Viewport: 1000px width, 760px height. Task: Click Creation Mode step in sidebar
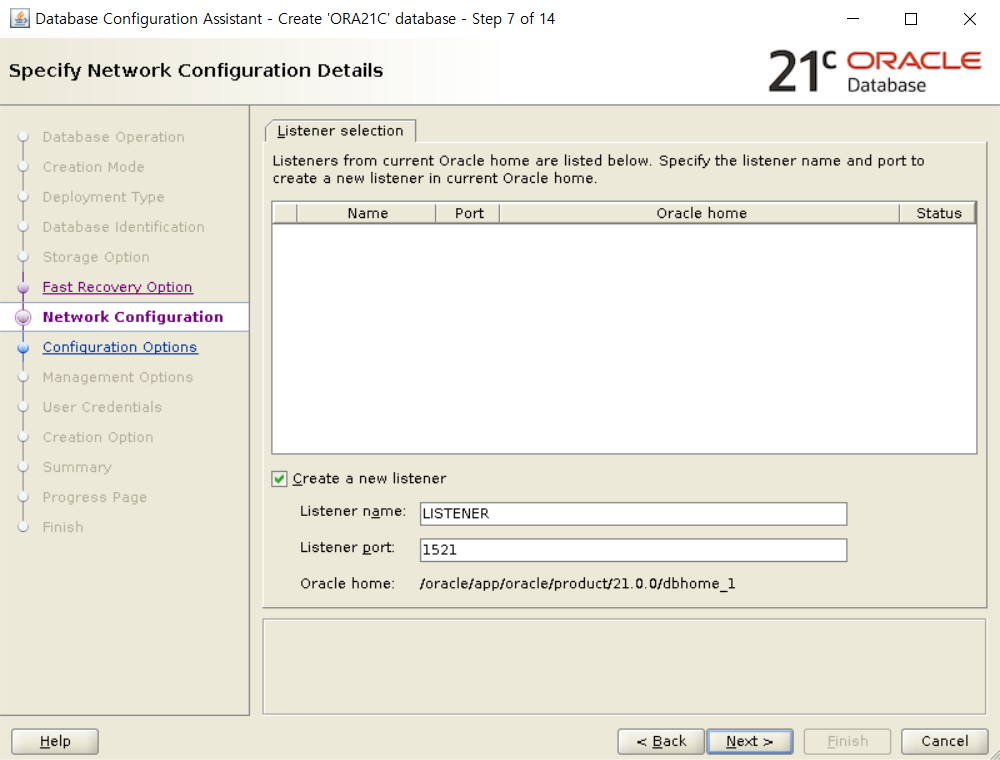[94, 167]
